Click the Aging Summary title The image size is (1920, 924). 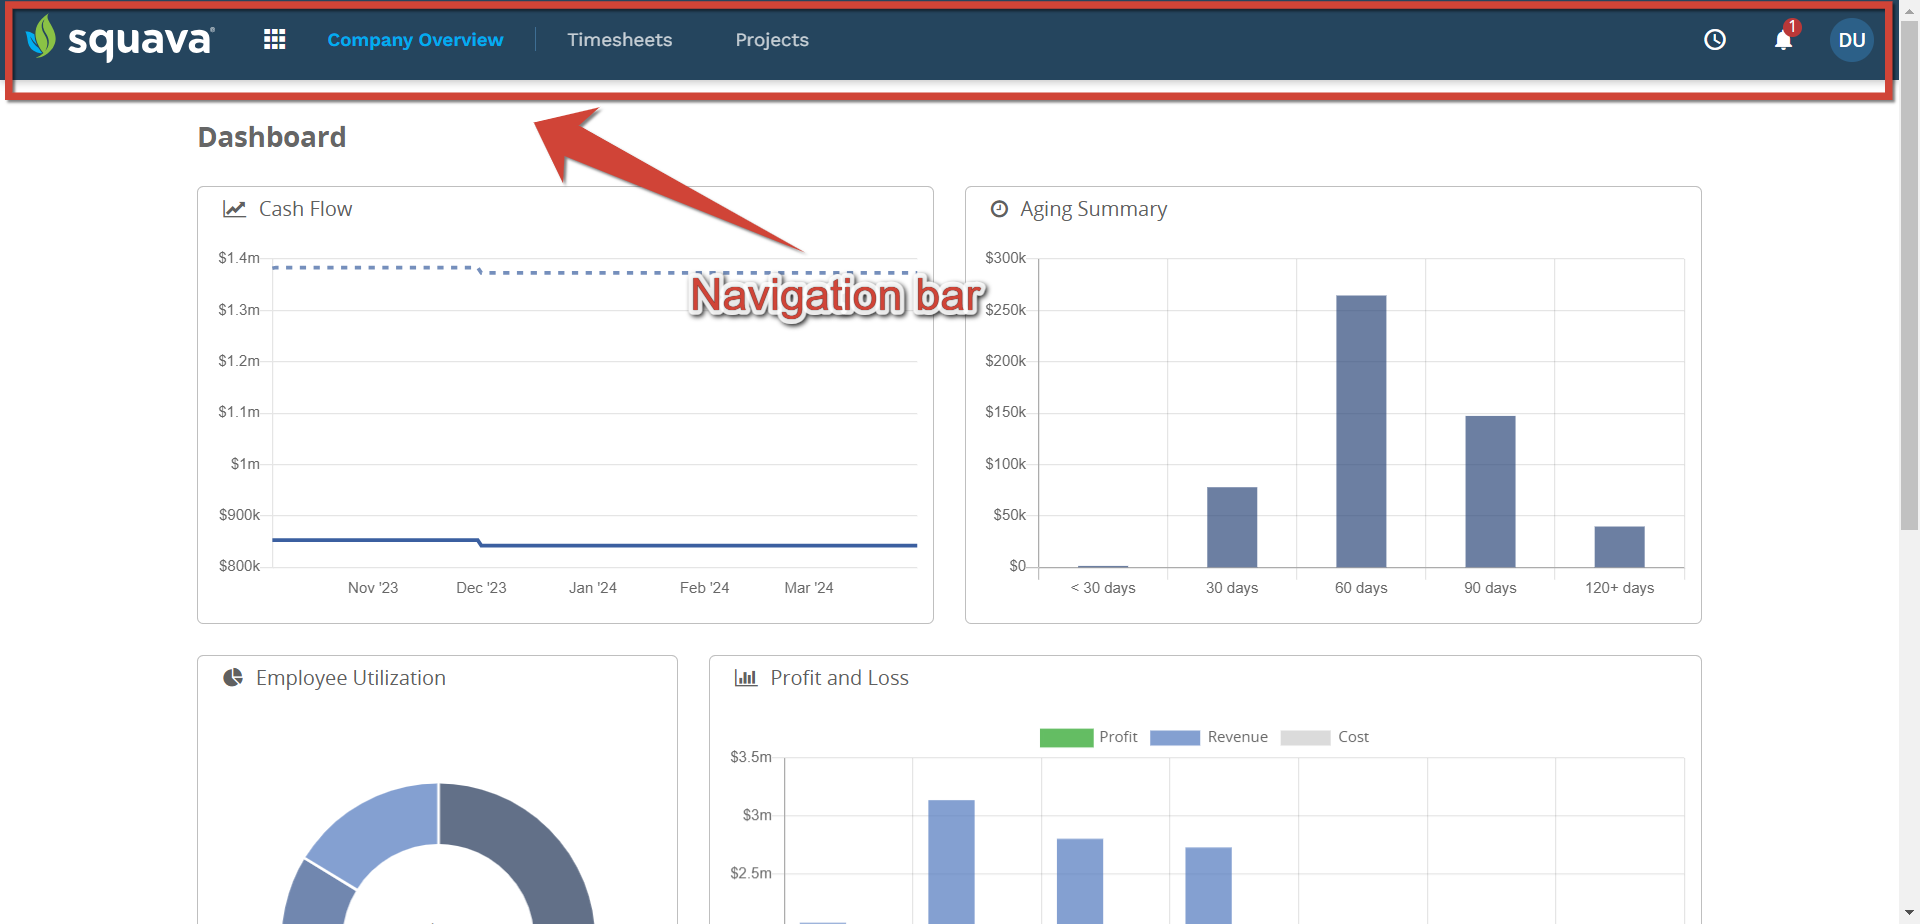tap(1093, 209)
